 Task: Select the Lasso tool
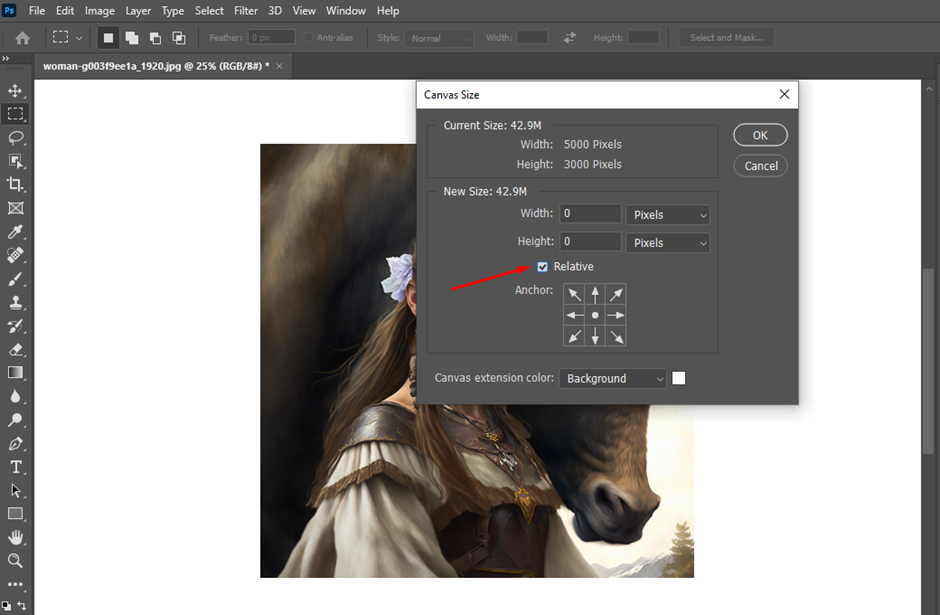(15, 137)
